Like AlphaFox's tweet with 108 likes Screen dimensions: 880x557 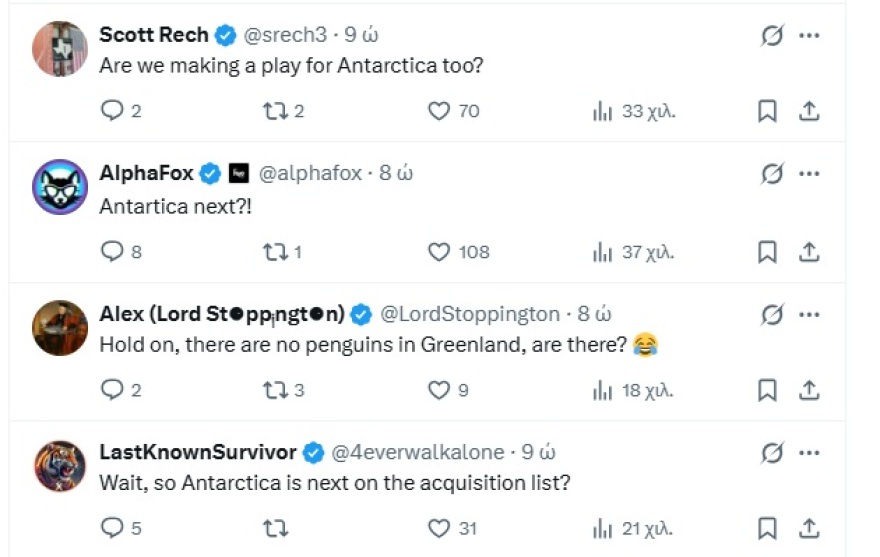click(439, 252)
